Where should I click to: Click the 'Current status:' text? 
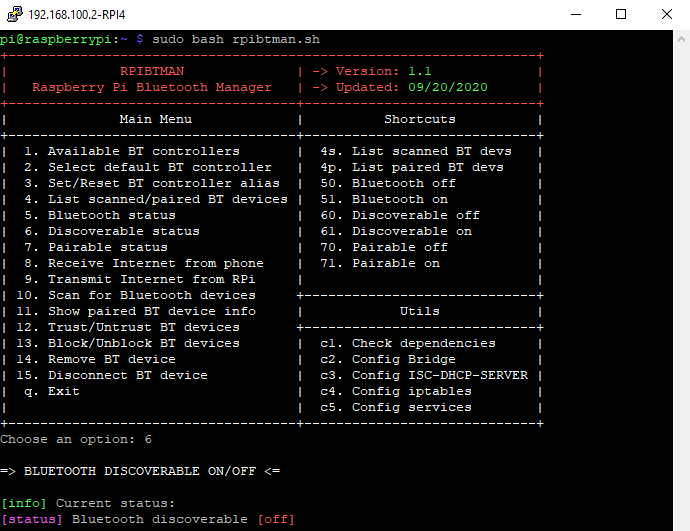(x=116, y=503)
